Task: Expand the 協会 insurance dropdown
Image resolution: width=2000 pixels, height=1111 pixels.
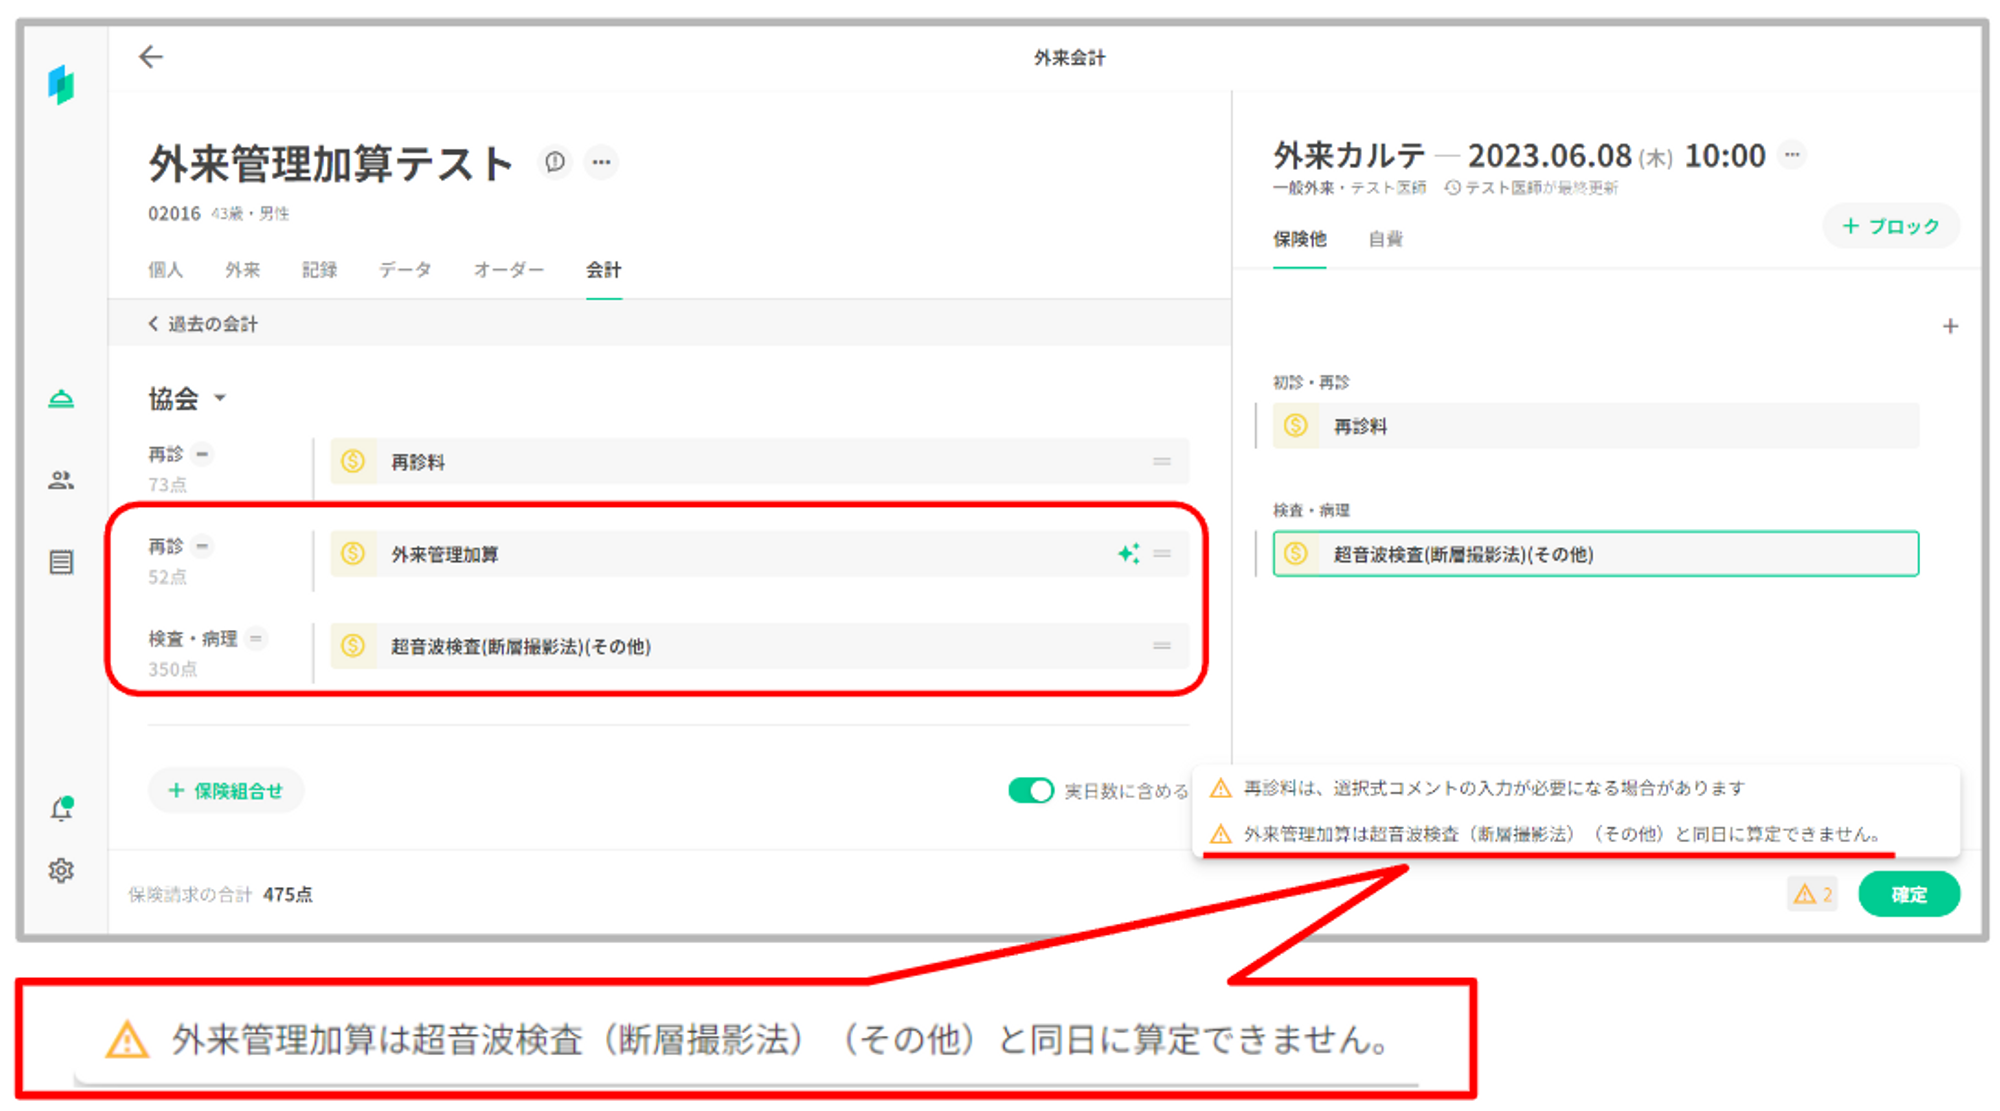Action: (x=220, y=398)
